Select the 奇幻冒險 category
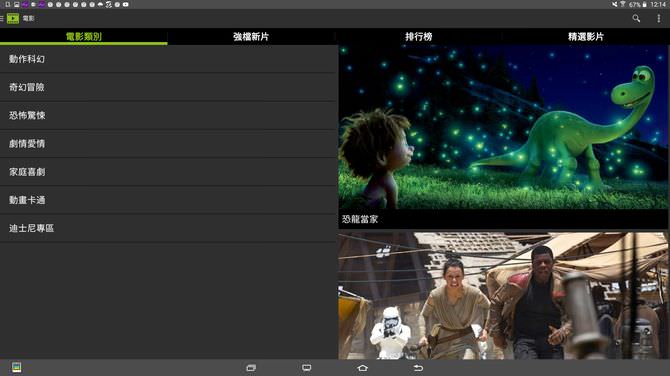670x376 pixels. click(x=169, y=87)
